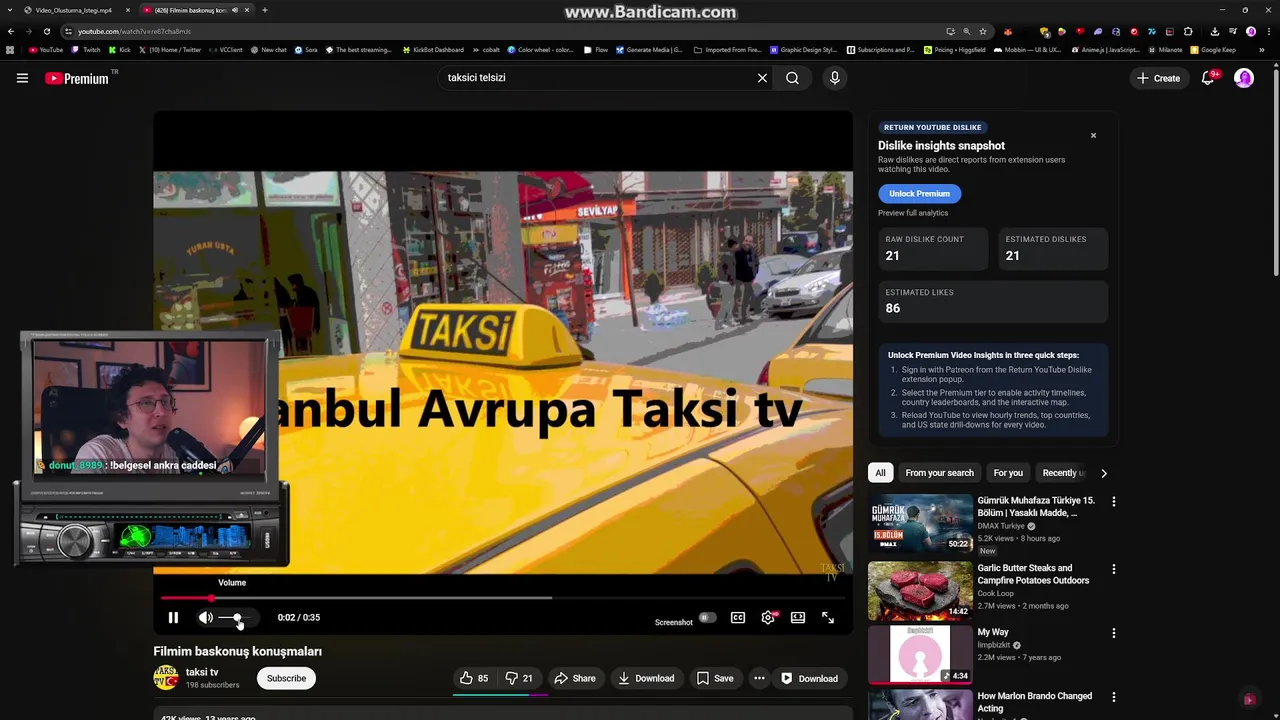Open Garlic Butter Steaks title link
Image resolution: width=1280 pixels, height=720 pixels.
1033,574
